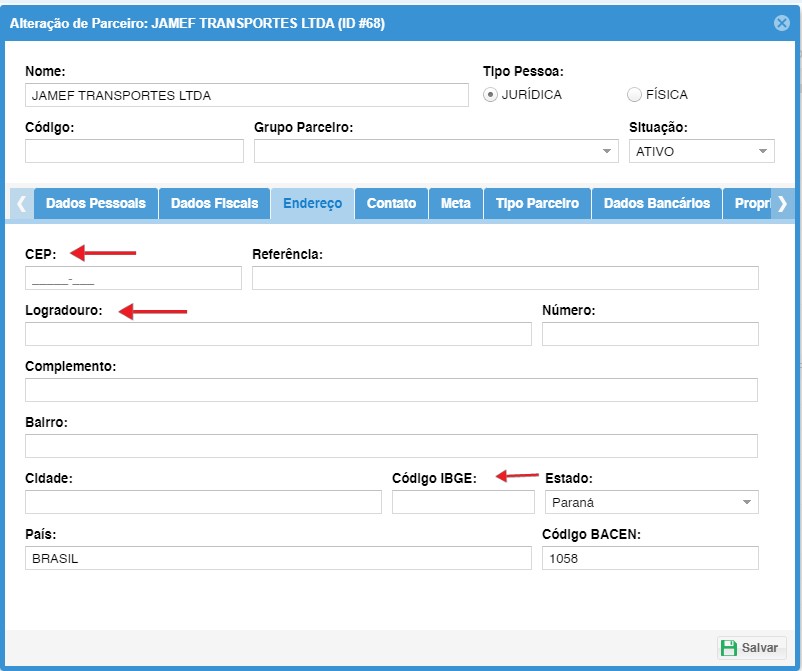This screenshot has height=671, width=802.
Task: Focus the Logradouro text field
Action: (x=278, y=334)
